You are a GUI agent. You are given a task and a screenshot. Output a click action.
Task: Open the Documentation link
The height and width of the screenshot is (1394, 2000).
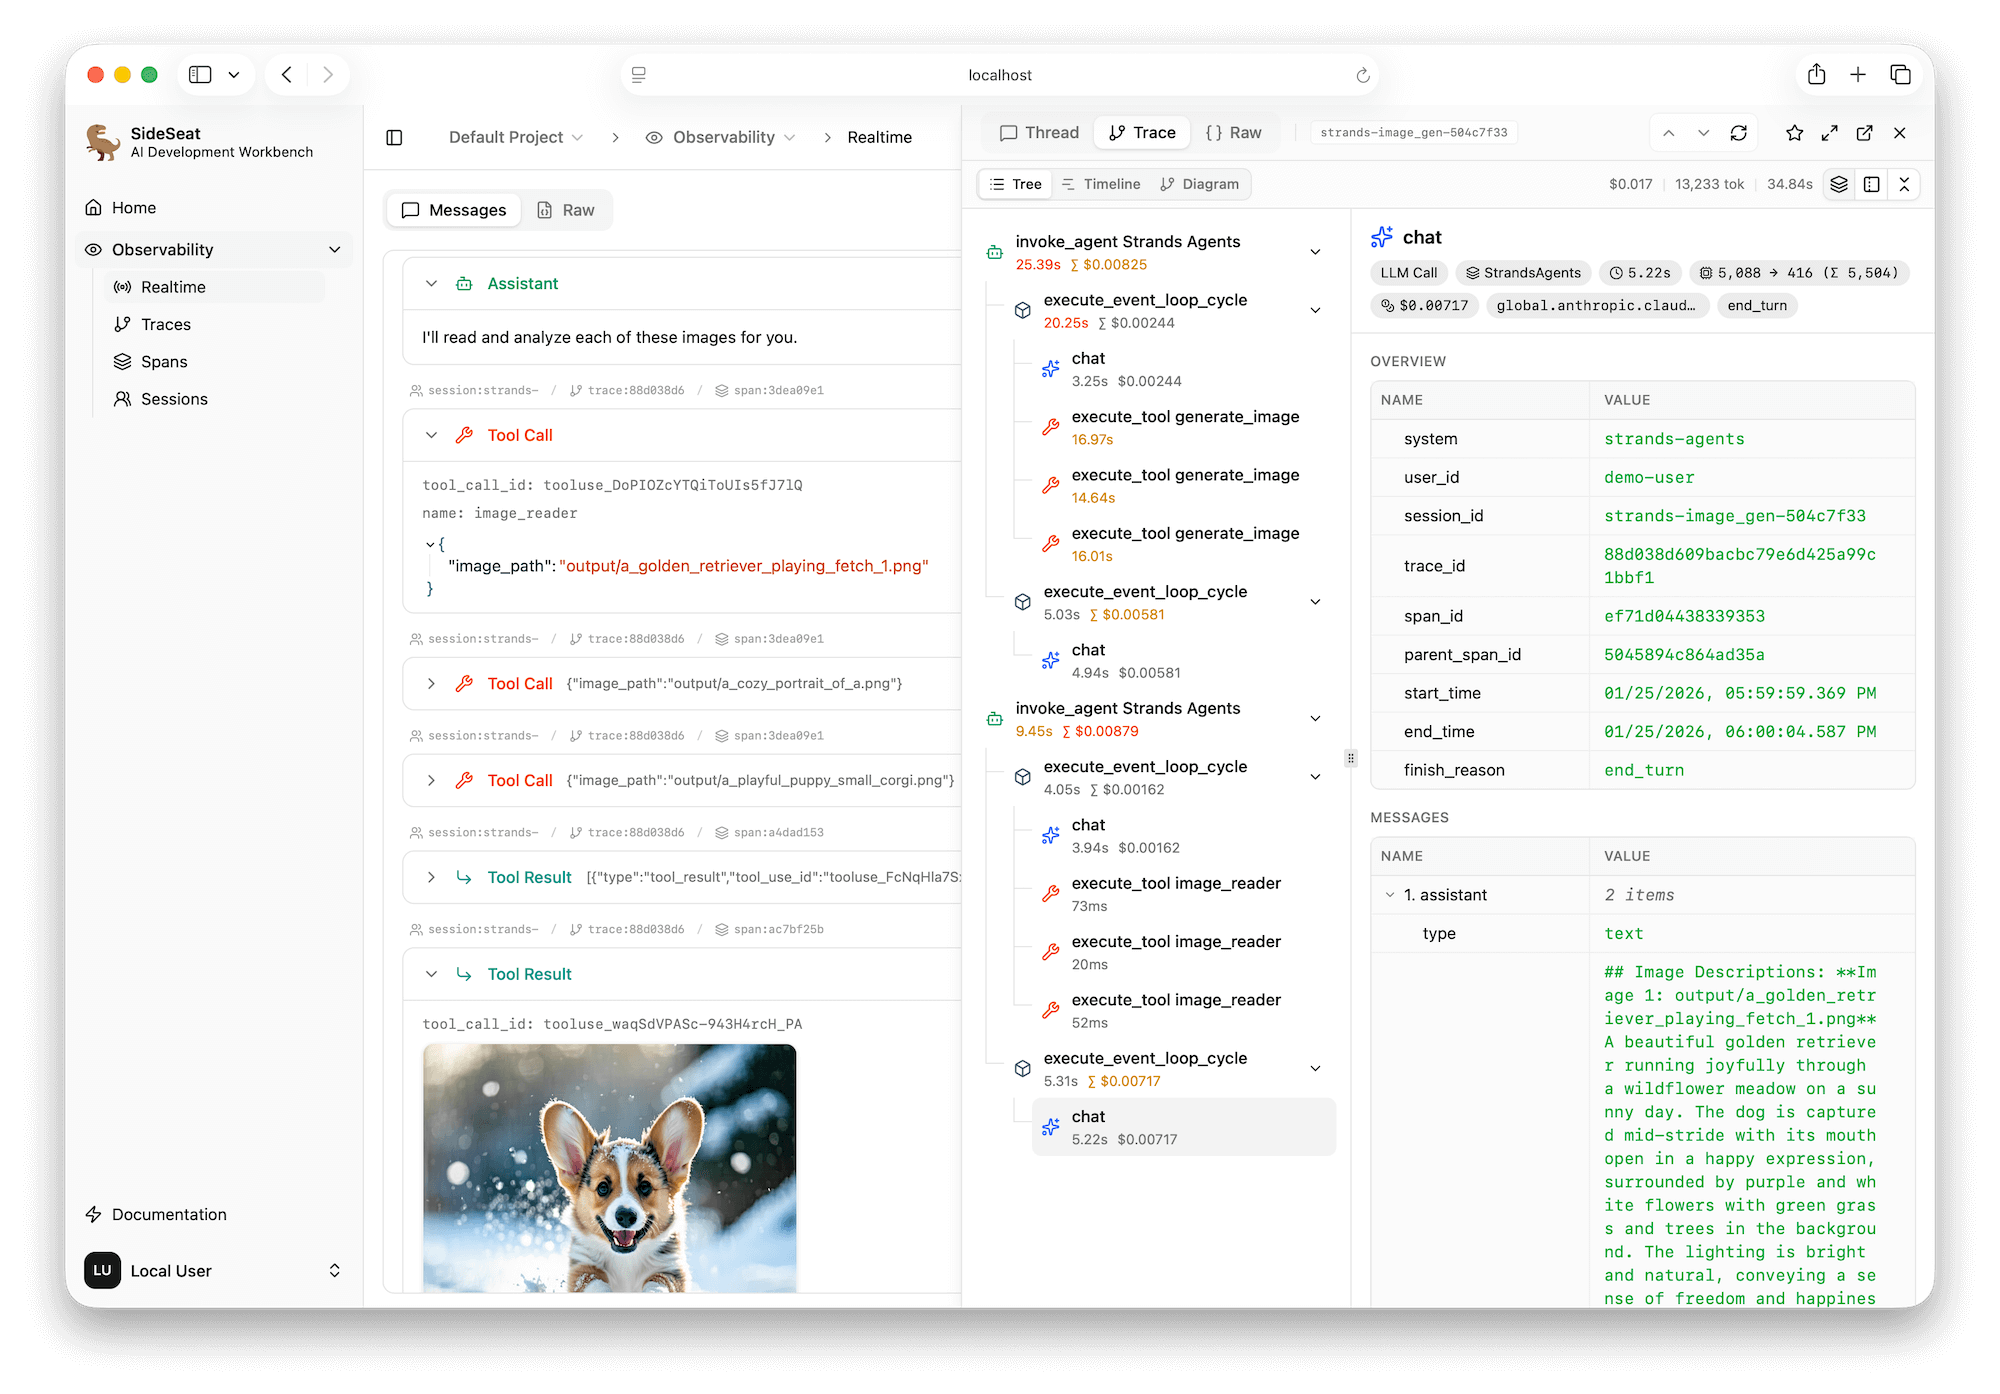(x=169, y=1214)
